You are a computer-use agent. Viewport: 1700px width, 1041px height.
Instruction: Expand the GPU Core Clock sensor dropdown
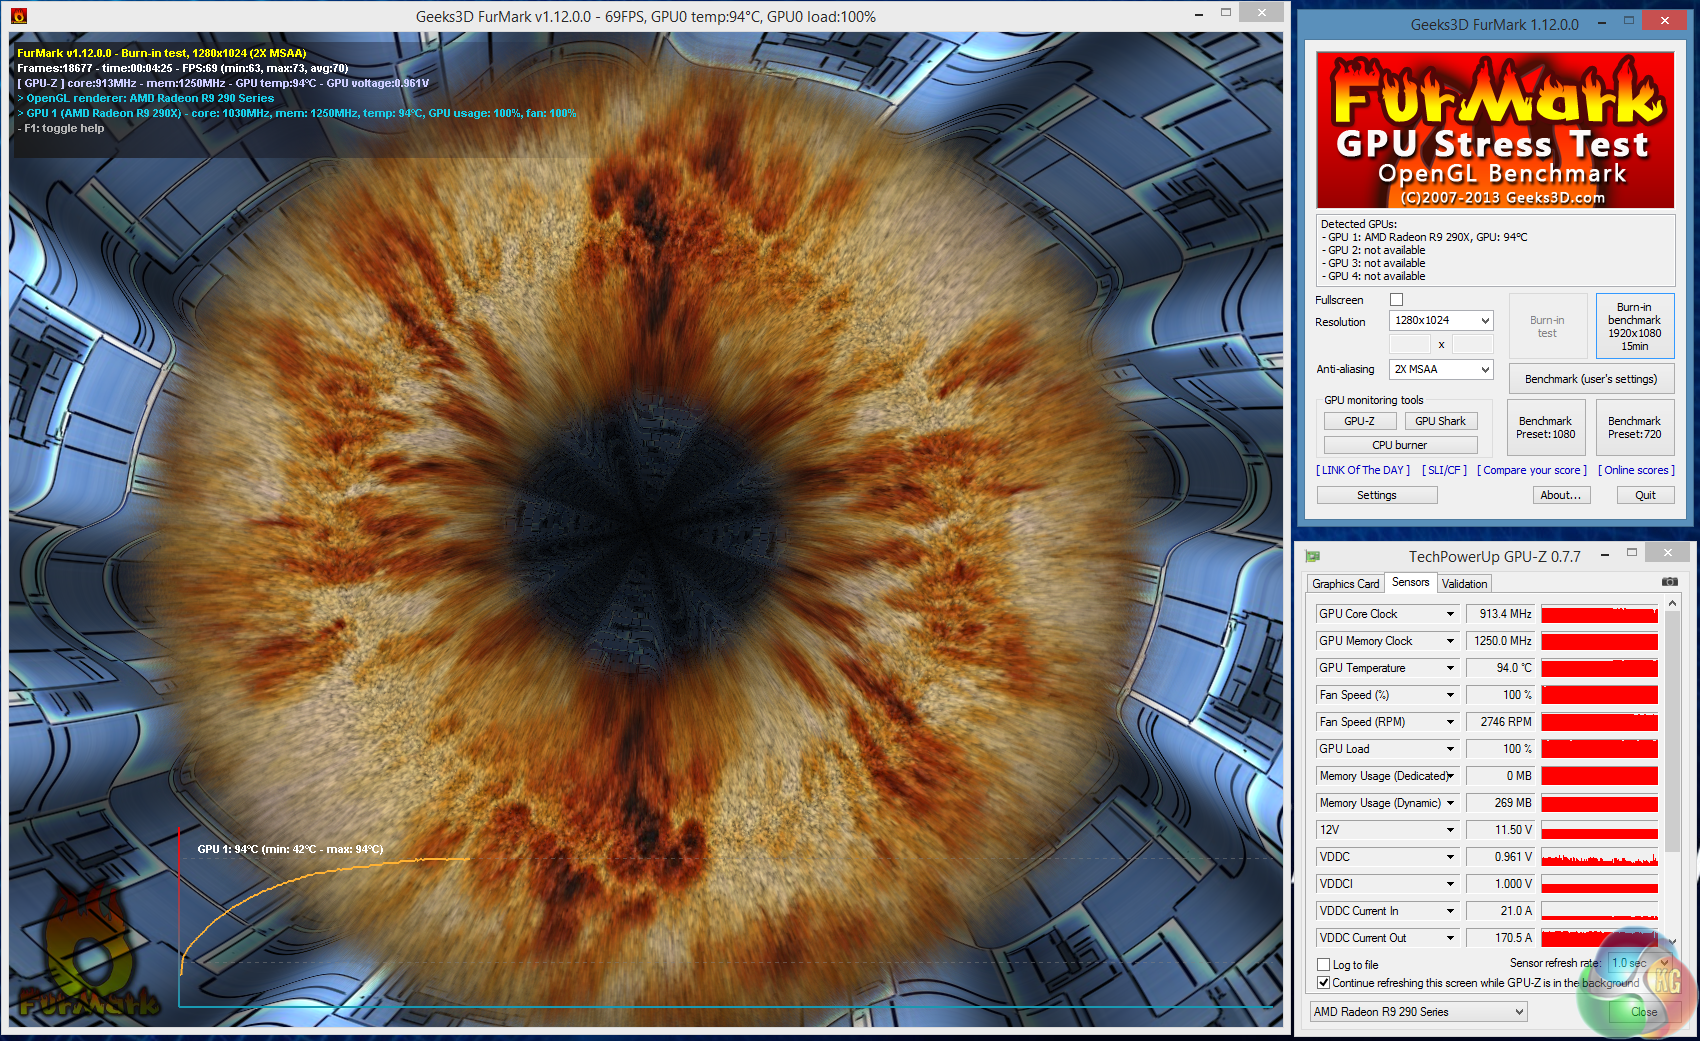[x=1450, y=614]
